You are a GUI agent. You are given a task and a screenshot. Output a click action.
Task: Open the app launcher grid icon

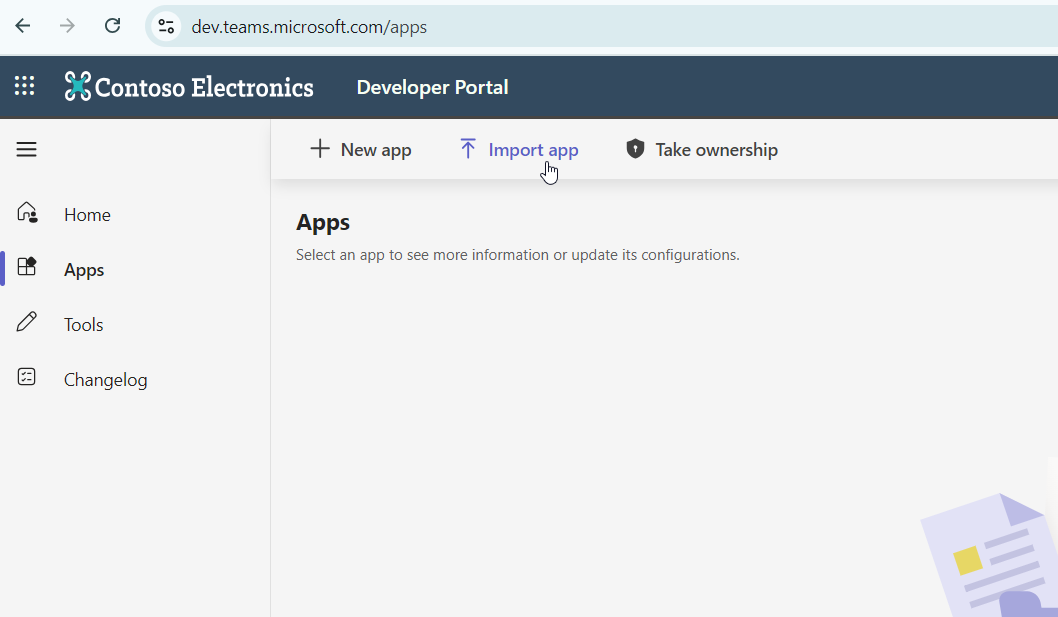[x=25, y=86]
